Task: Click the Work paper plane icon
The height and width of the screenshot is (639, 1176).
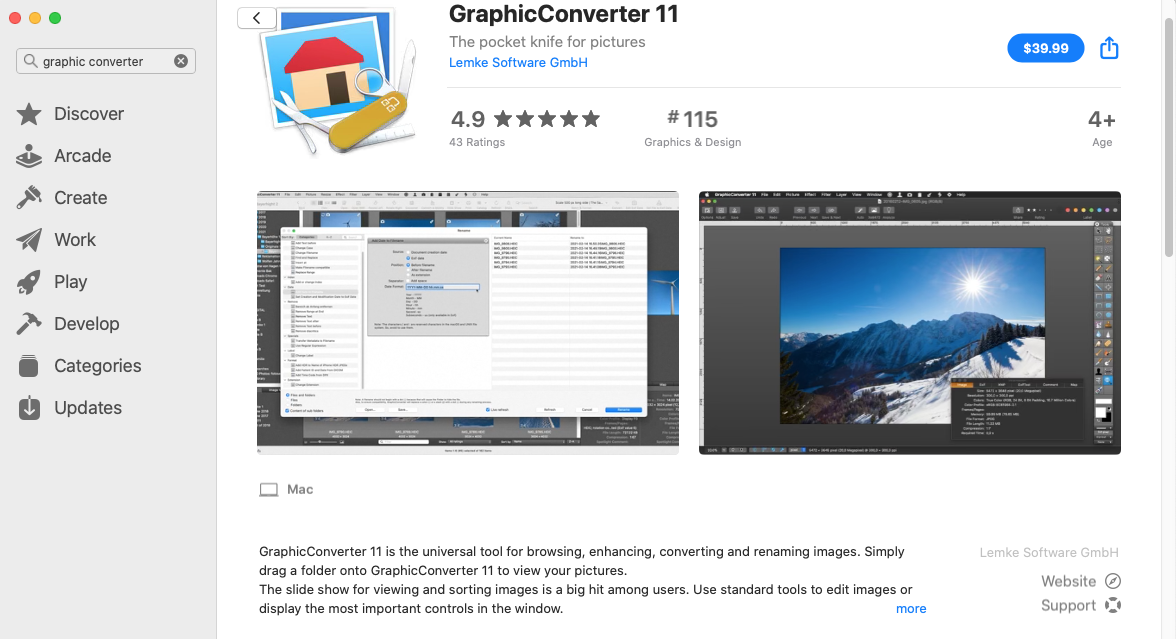Action: (29, 240)
